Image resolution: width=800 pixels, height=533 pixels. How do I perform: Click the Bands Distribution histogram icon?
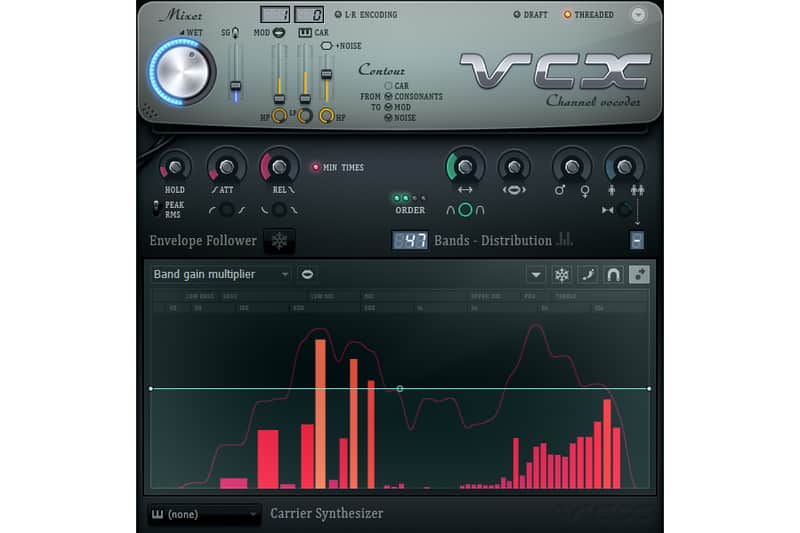[564, 239]
